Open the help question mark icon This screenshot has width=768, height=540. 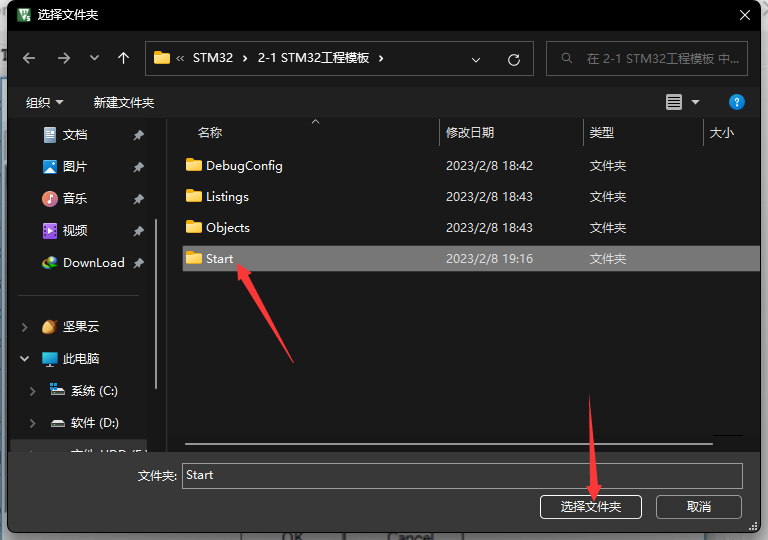[x=737, y=102]
